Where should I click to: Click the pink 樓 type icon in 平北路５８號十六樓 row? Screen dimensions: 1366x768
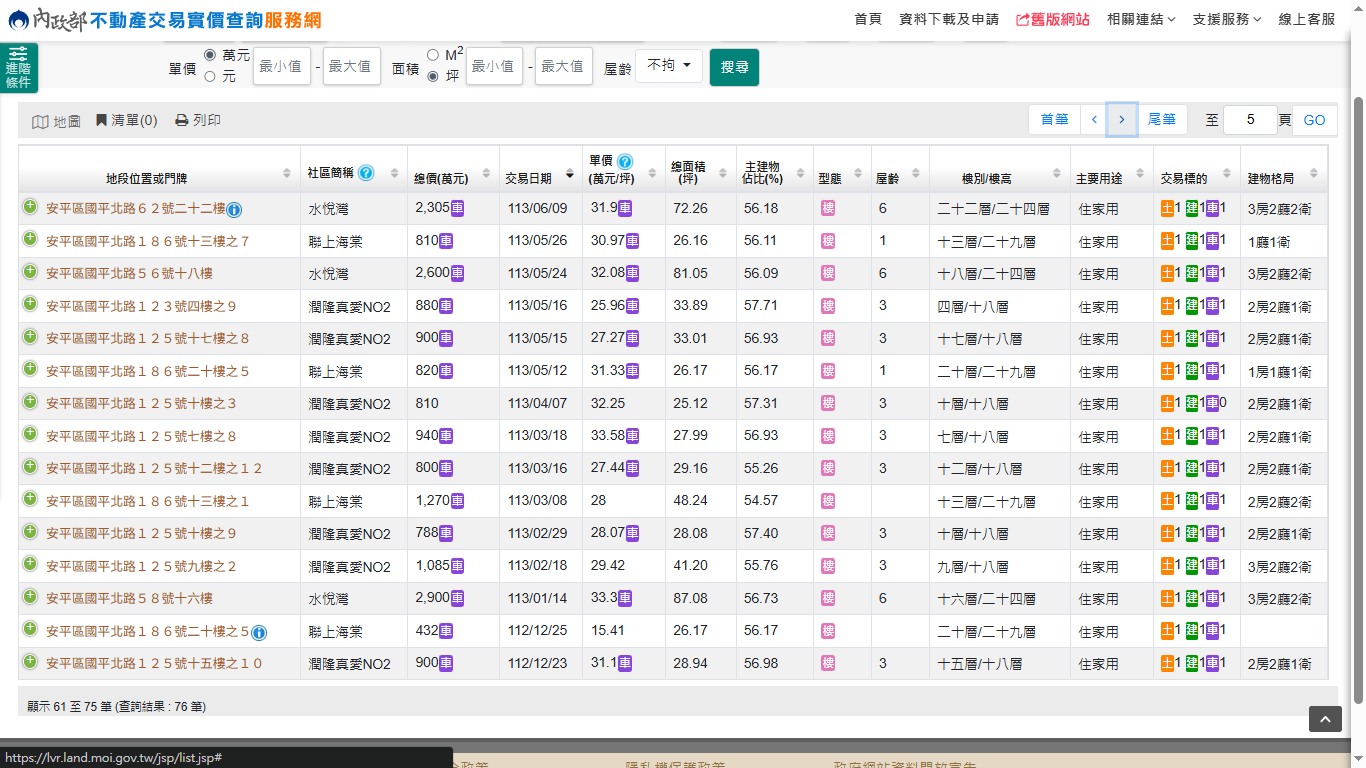828,598
